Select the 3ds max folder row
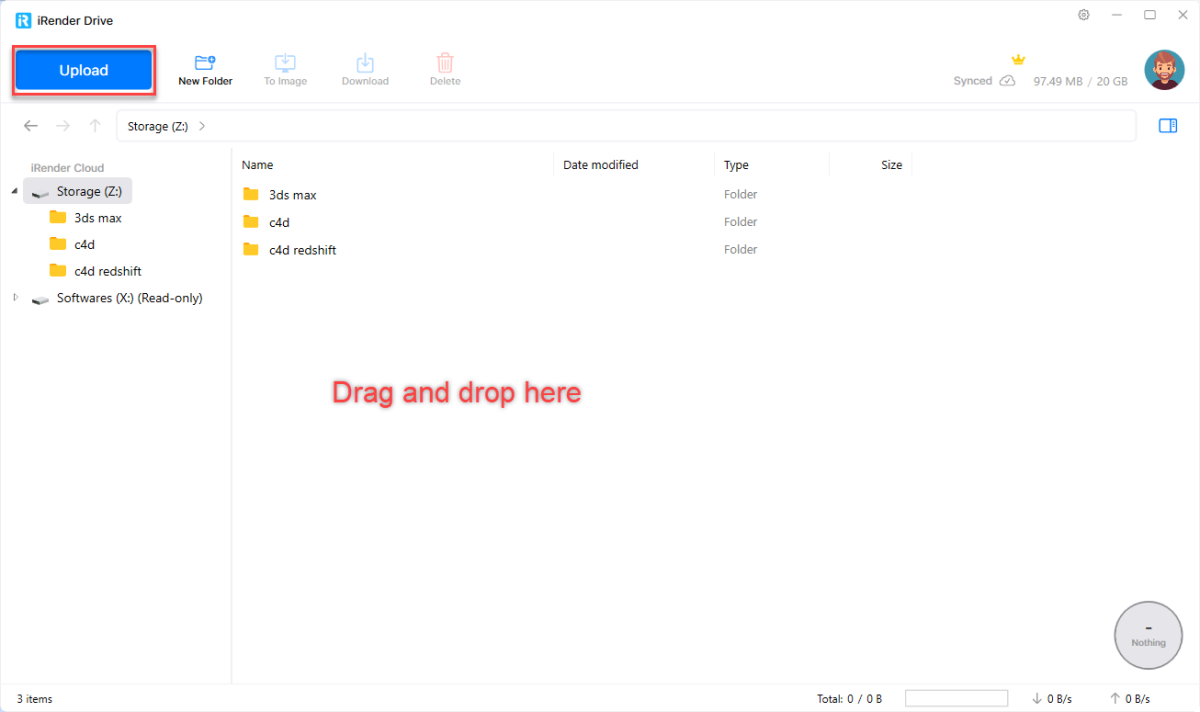 292,195
